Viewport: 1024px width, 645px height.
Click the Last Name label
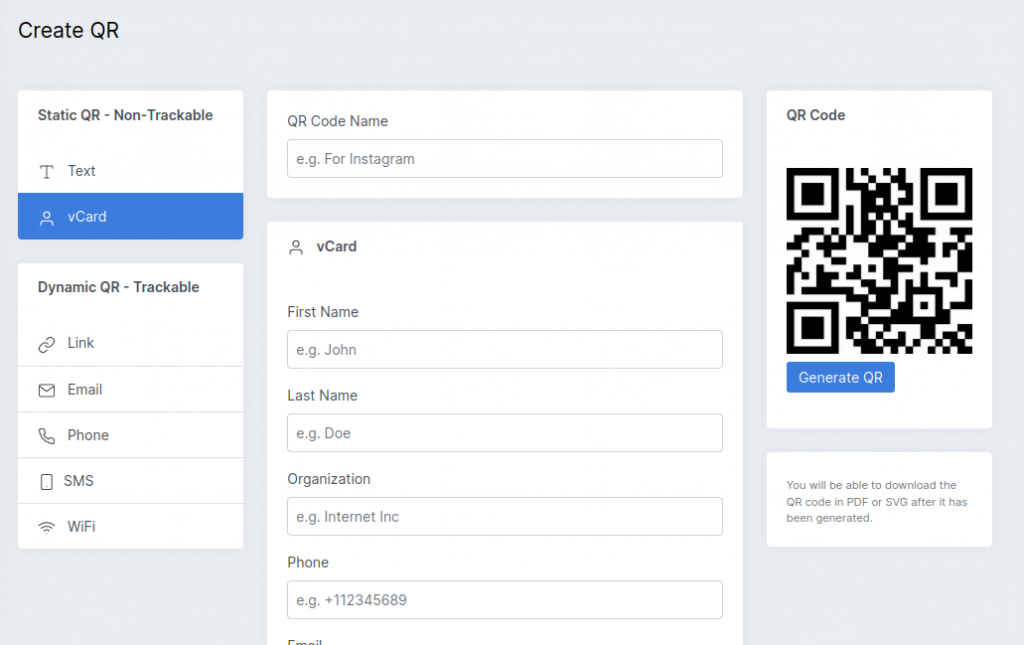[323, 396]
